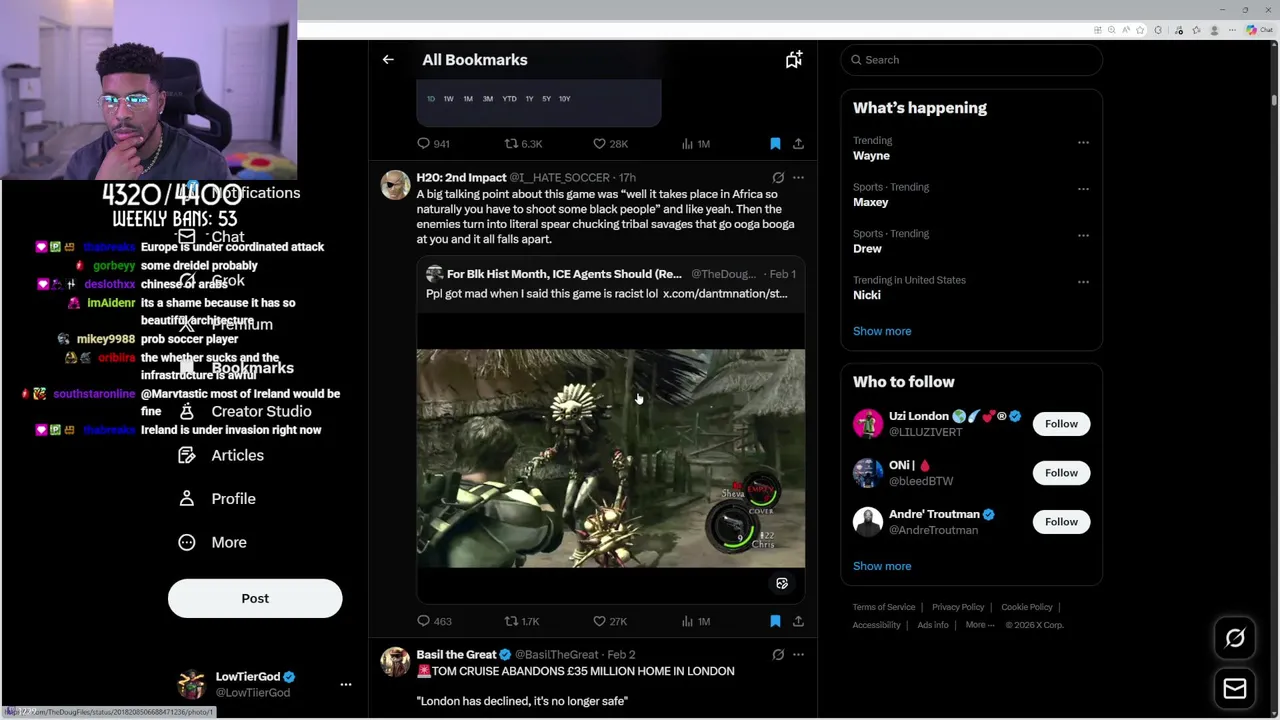1280x720 pixels.
Task: Open the Basil the Great profile avatar
Action: coord(395,662)
